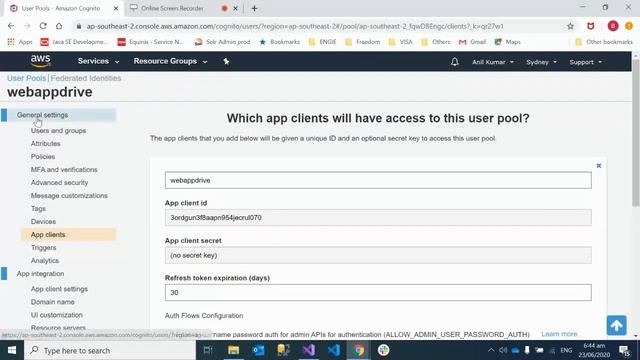Switch to Chrome on the taskbar
The image size is (640, 360).
pos(359,350)
